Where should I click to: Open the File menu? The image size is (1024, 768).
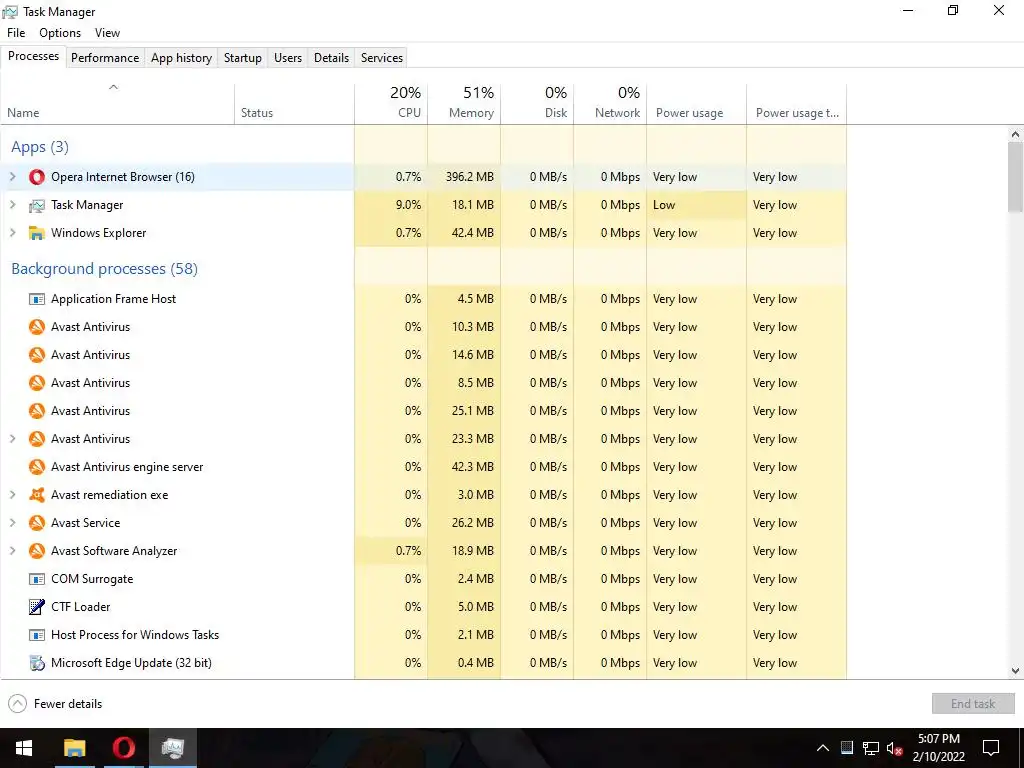coord(16,33)
